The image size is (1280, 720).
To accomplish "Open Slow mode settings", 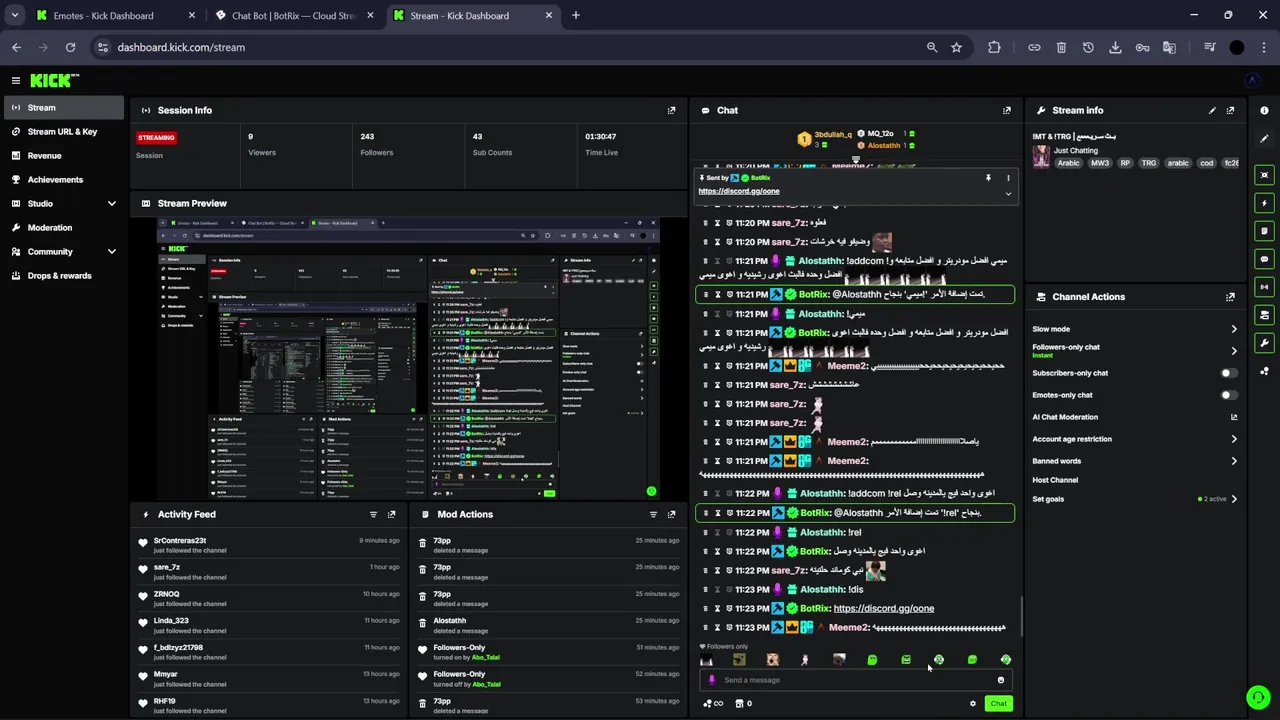I will (x=1135, y=329).
